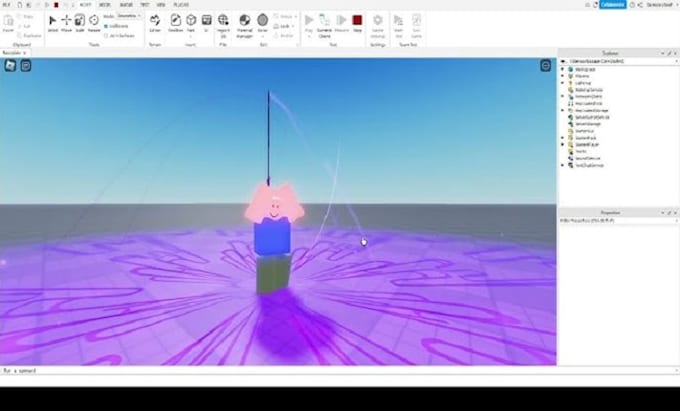Select ServerScriptService in the Explorer

[x=592, y=117]
